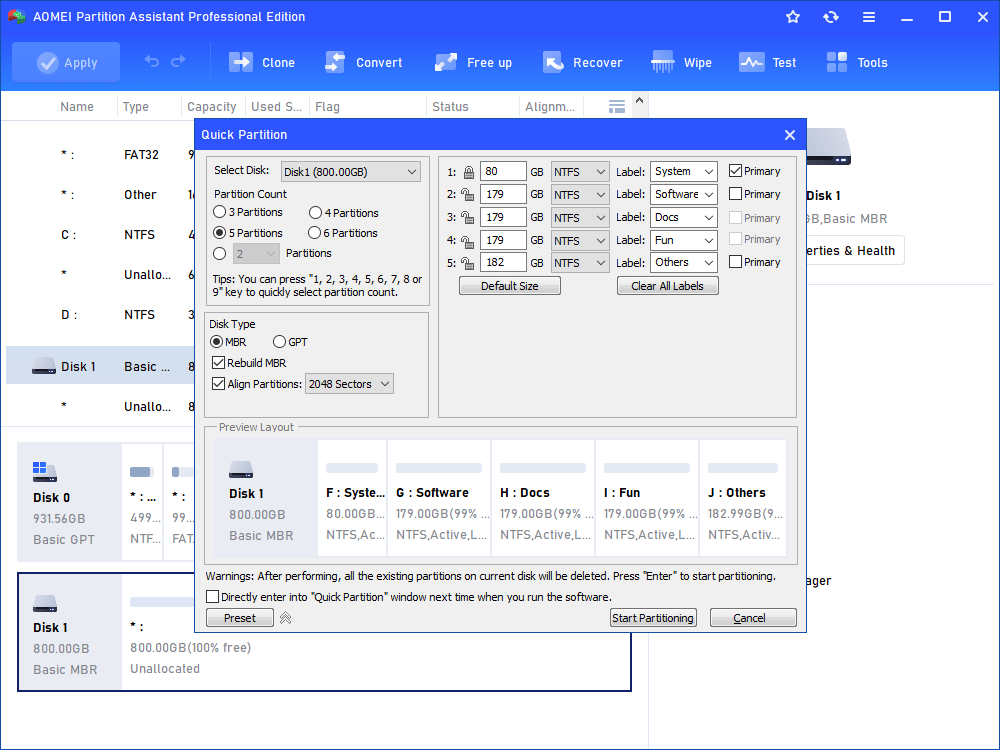The height and width of the screenshot is (750, 1000).
Task: Open the Select Disk dropdown
Action: (350, 172)
